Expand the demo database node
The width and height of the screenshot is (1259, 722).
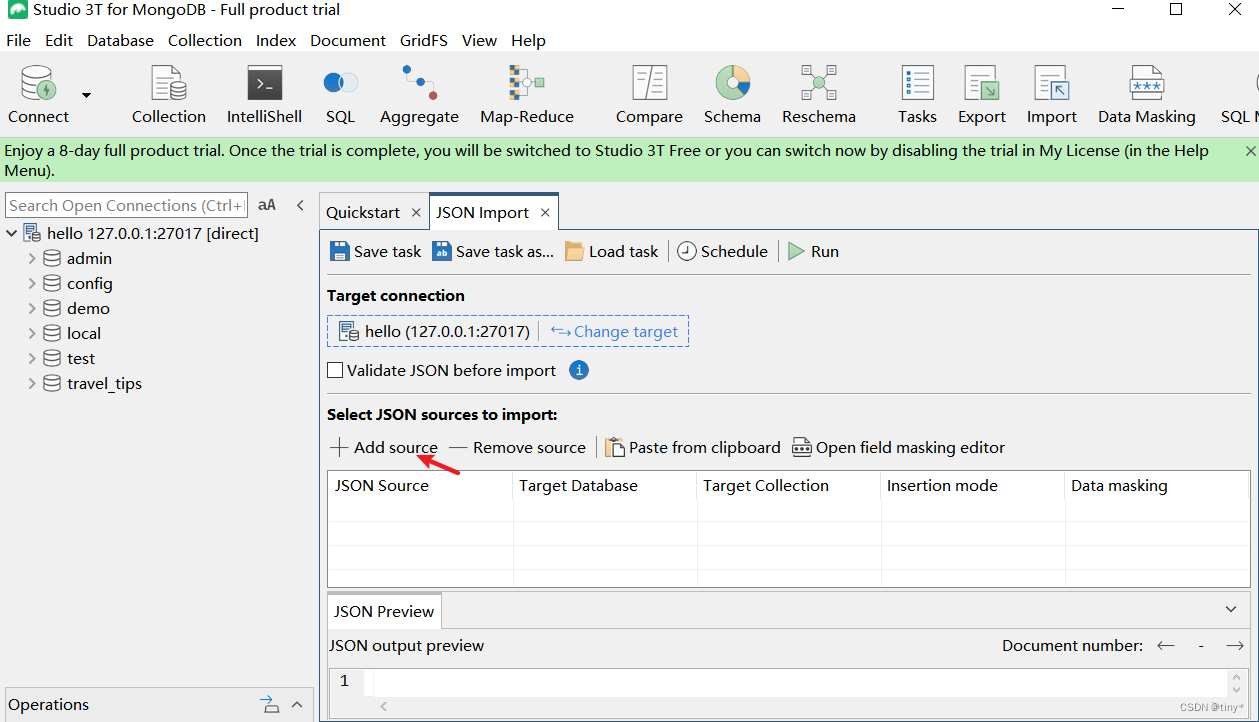click(32, 308)
